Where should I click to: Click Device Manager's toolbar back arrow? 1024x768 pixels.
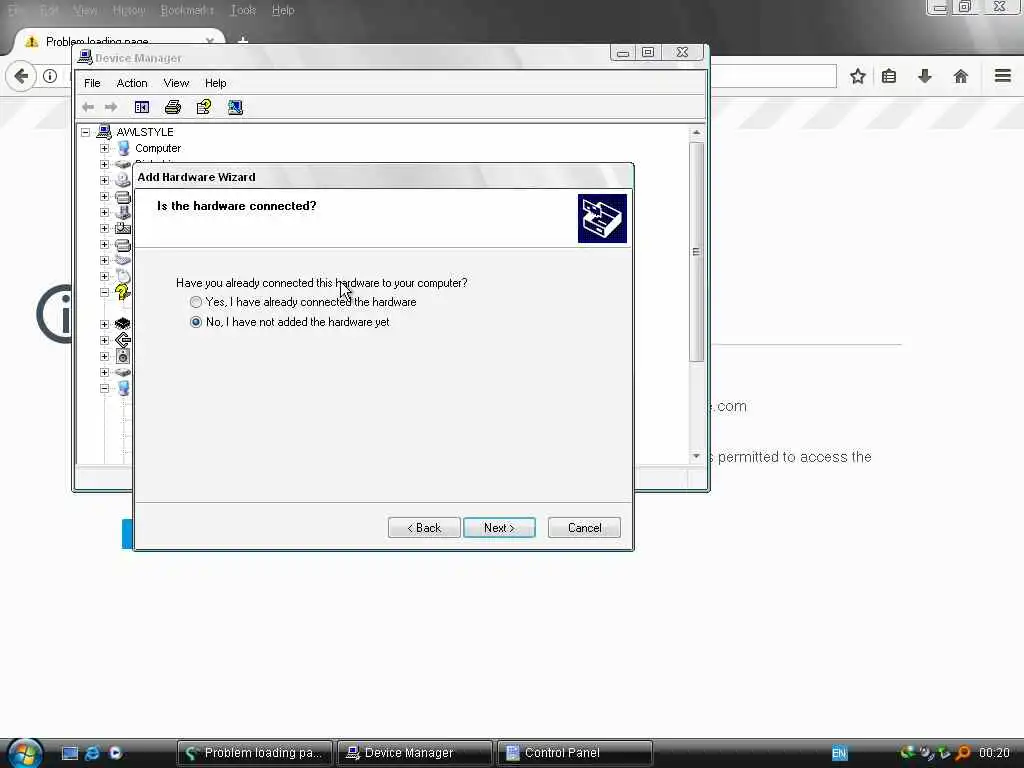click(88, 107)
